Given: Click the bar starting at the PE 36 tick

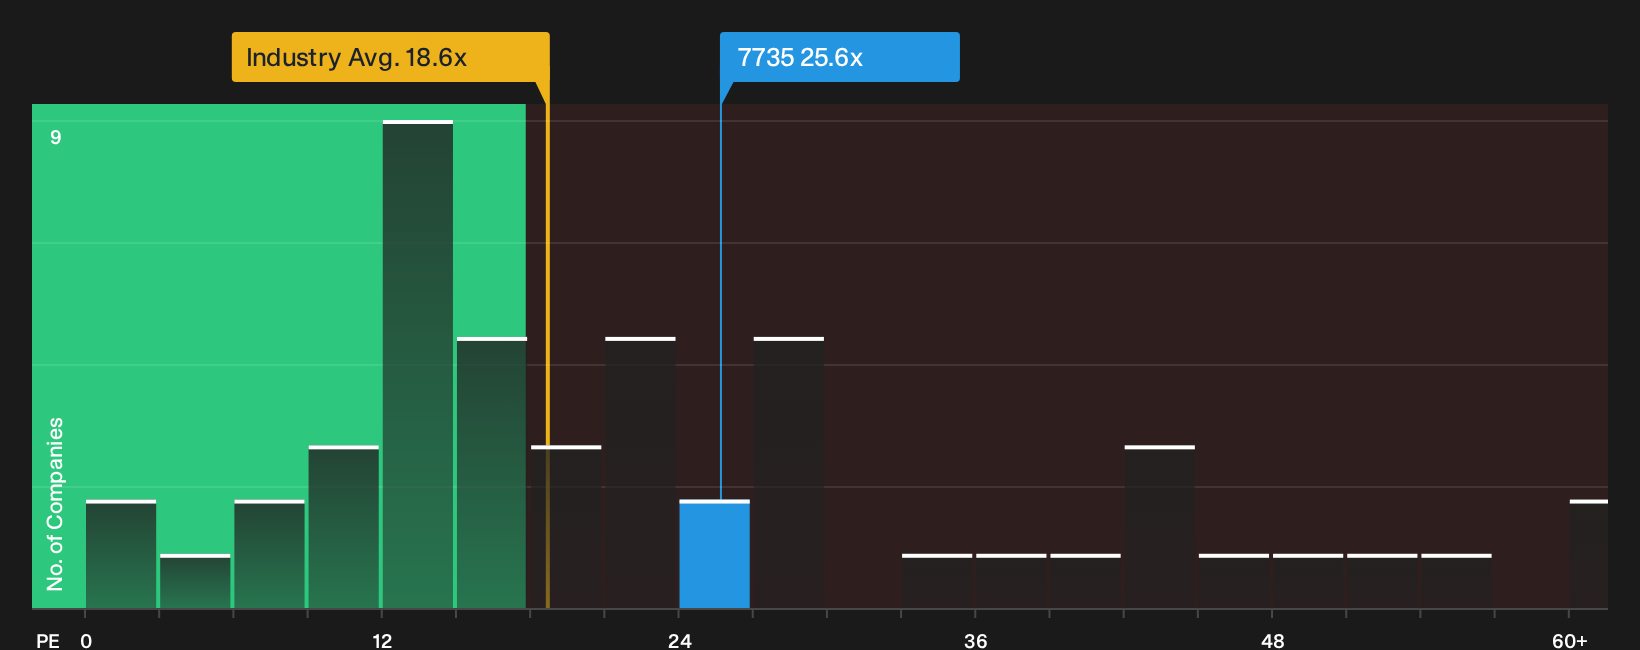Looking at the screenshot, I should [x=1011, y=581].
